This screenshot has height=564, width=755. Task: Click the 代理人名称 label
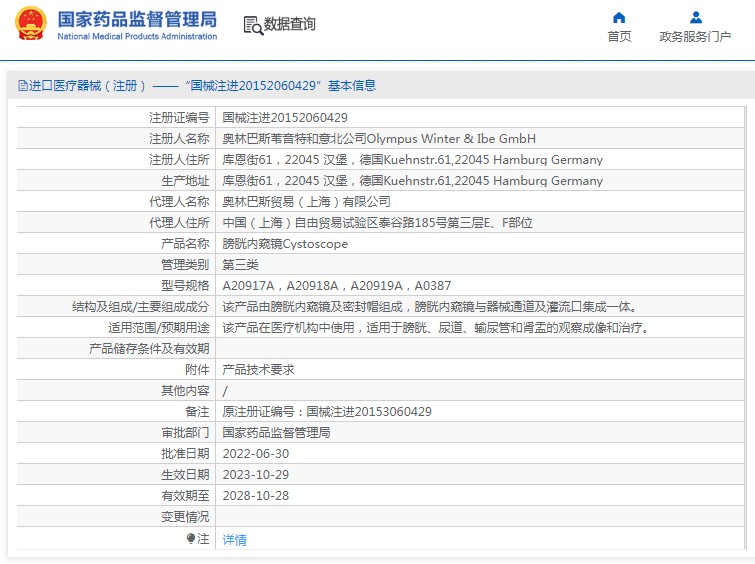pos(179,202)
